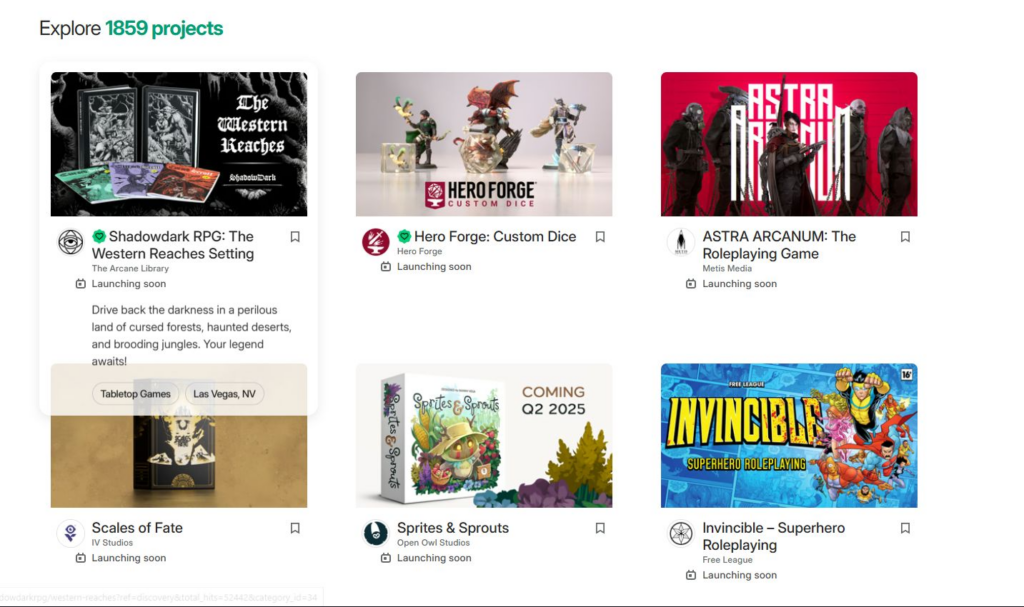Click the green verified badge on Shadowdark RPG
The width and height of the screenshot is (1024, 607).
[99, 237]
